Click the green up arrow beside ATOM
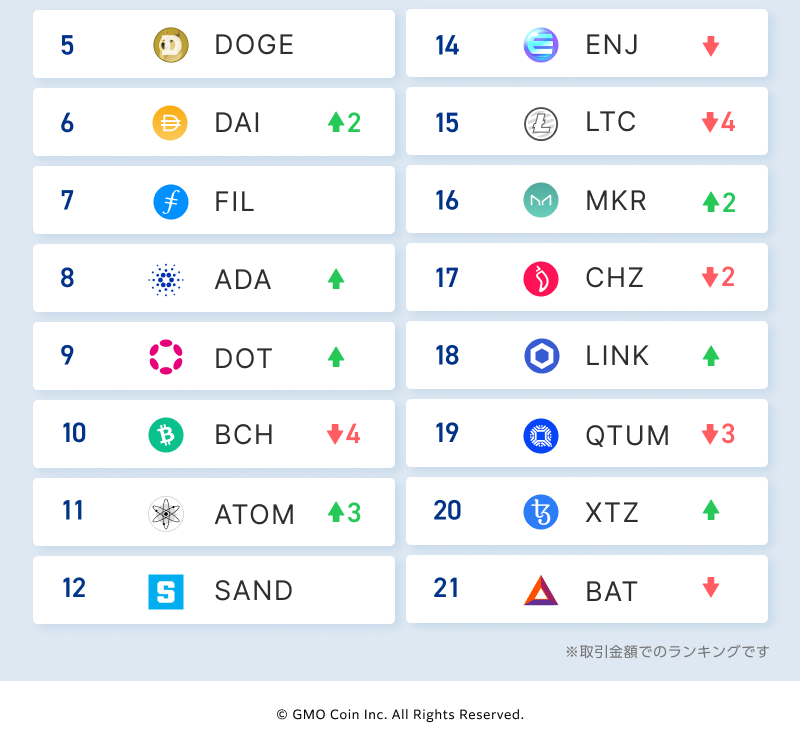The image size is (800, 746). tap(336, 513)
